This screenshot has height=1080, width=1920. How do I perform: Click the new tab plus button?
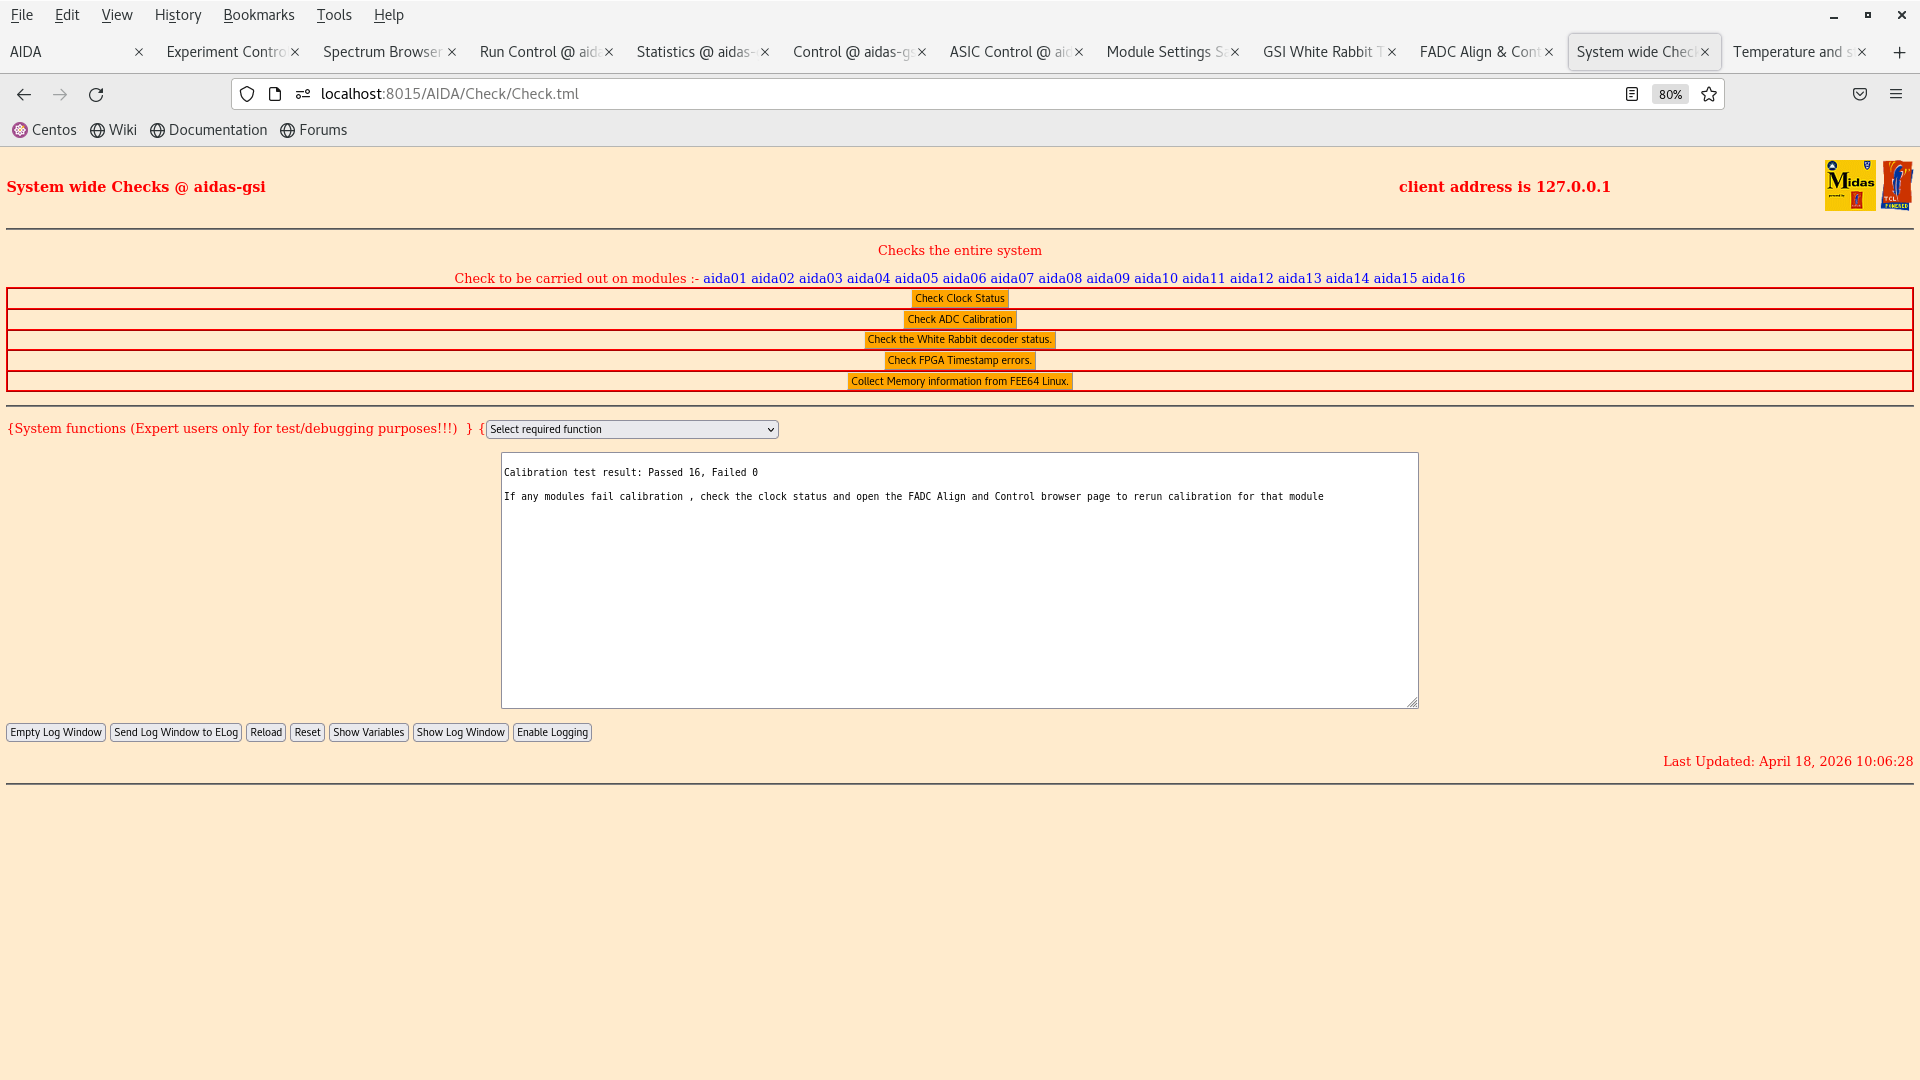coord(1899,52)
